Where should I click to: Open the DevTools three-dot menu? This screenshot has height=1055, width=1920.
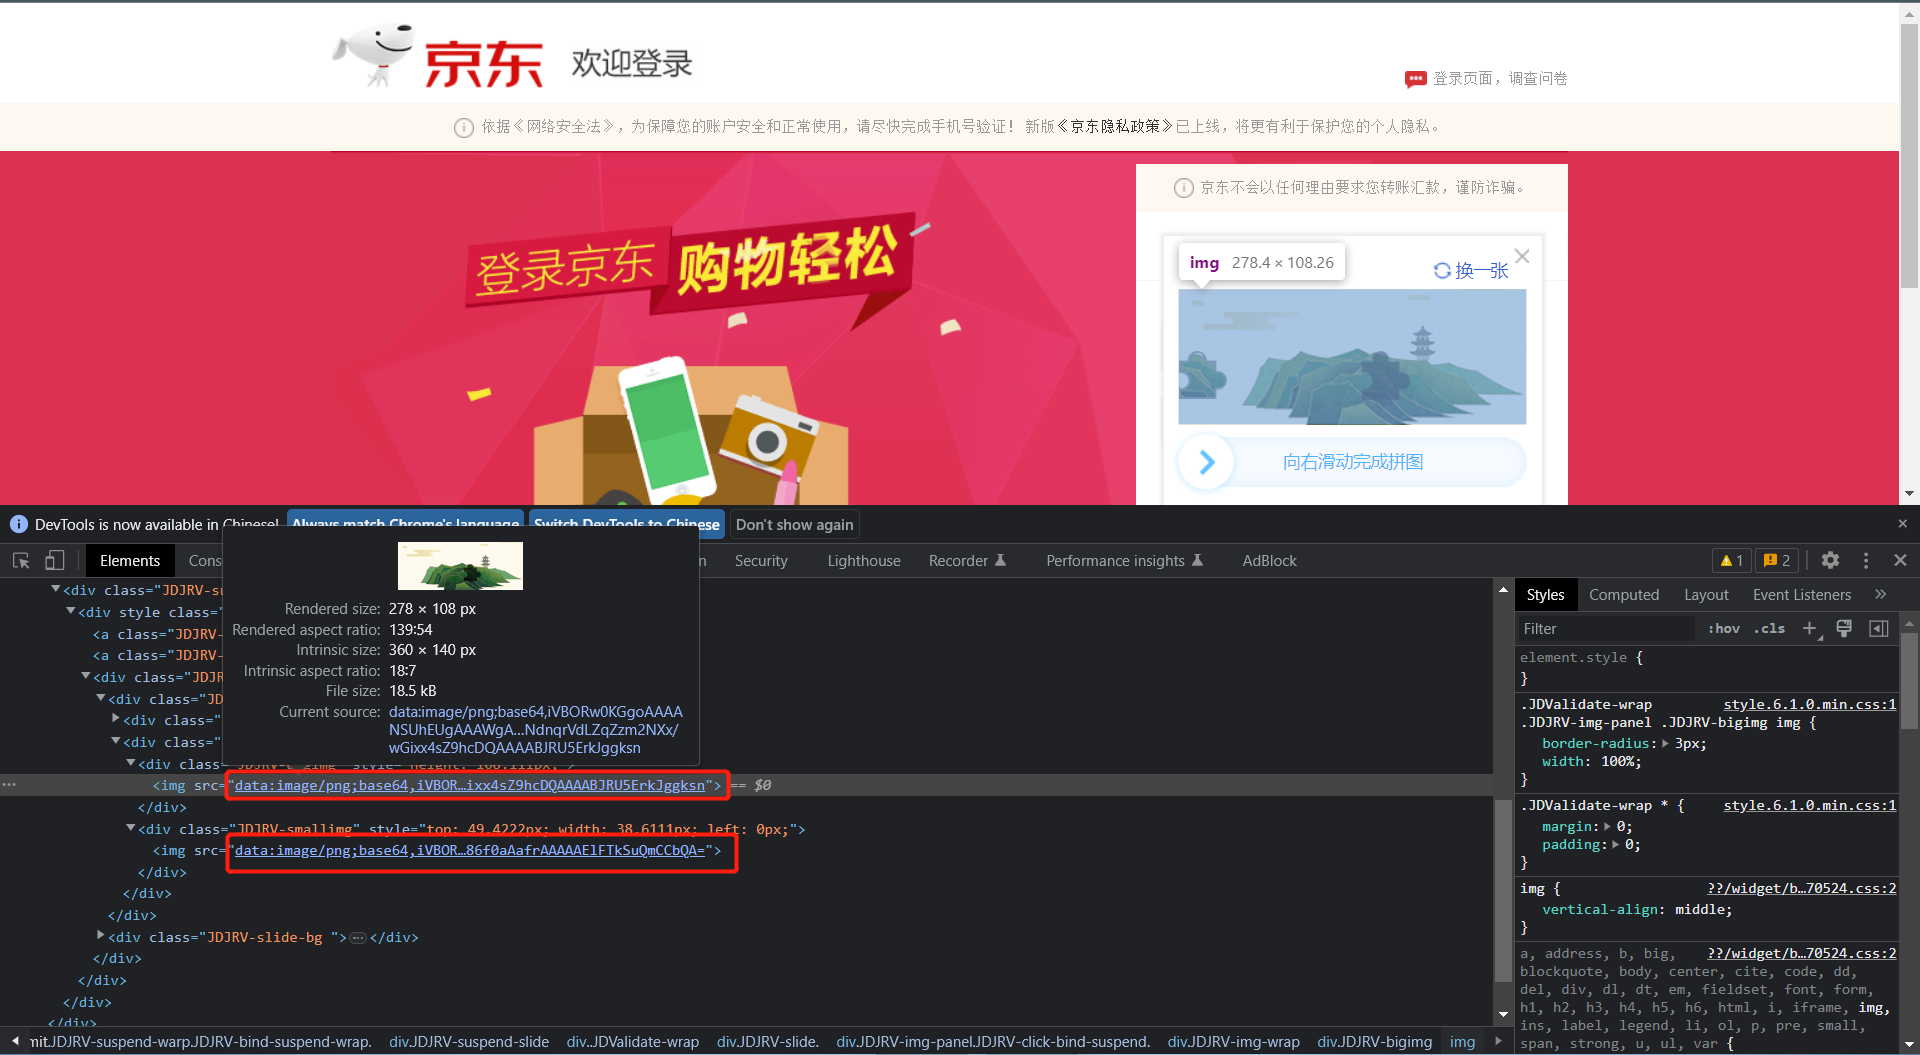(1866, 560)
